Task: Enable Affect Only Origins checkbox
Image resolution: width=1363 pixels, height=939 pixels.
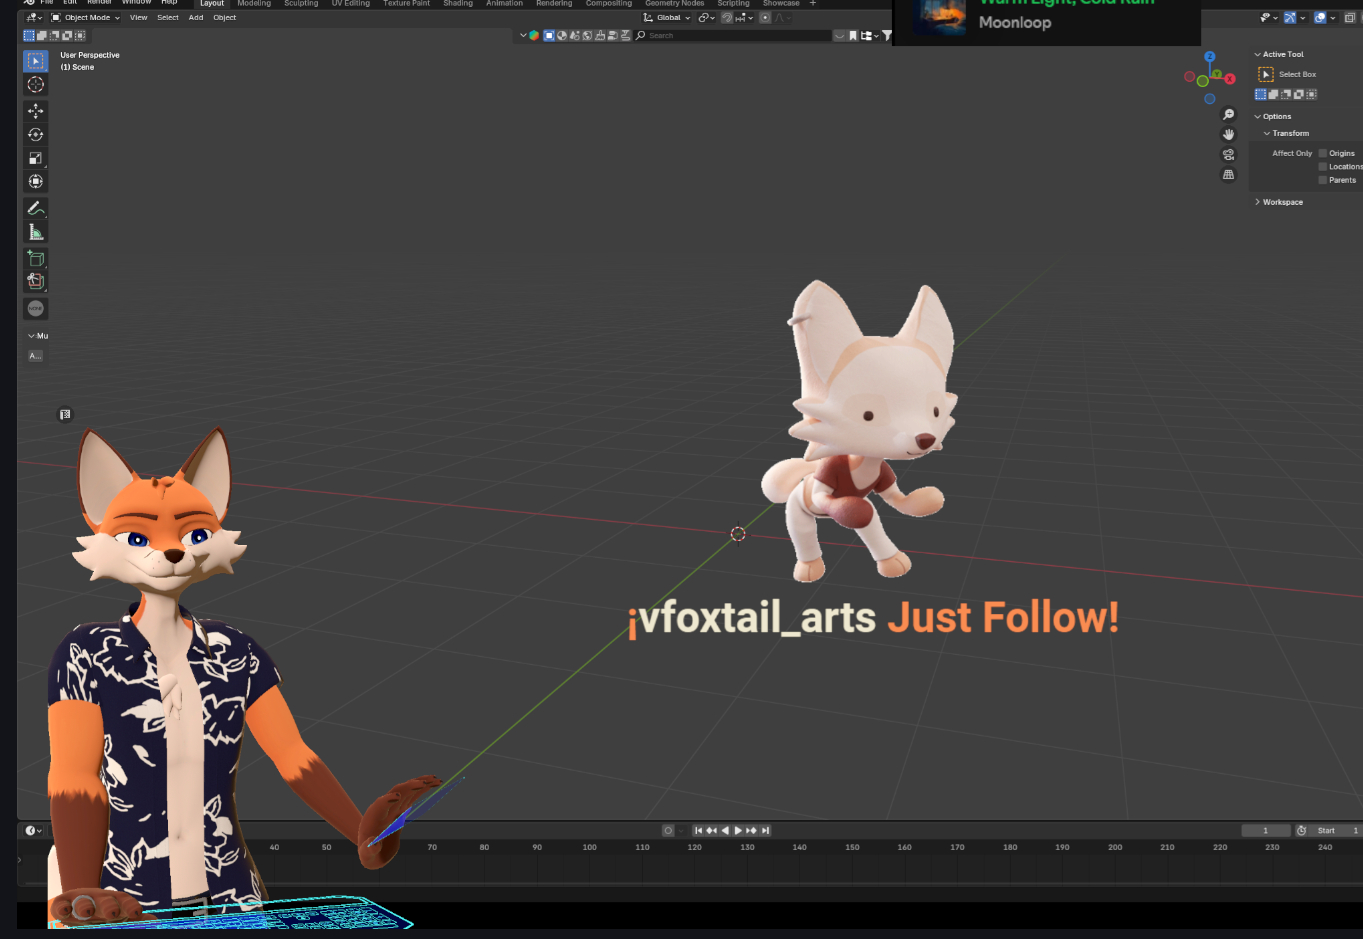Action: point(1323,154)
